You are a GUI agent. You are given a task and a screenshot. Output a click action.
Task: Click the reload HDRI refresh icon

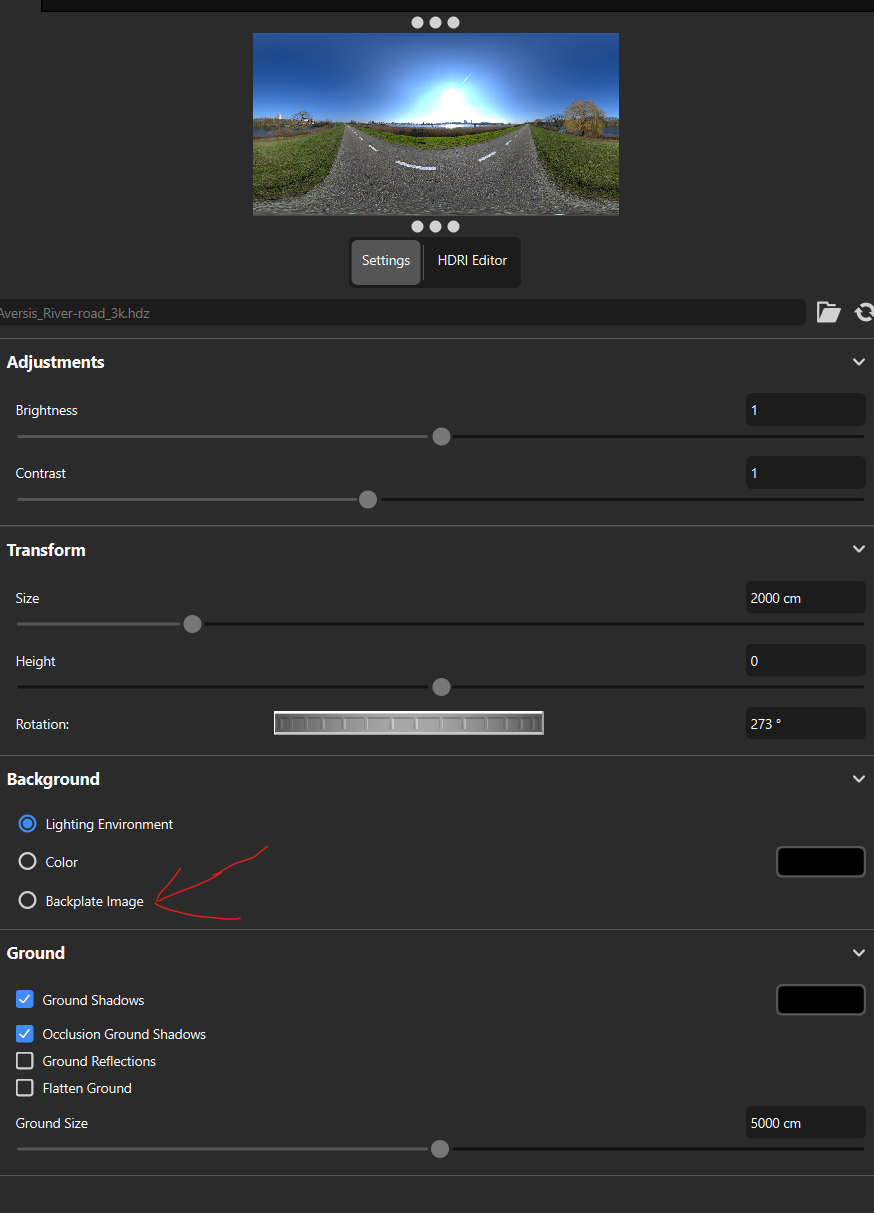tap(864, 312)
